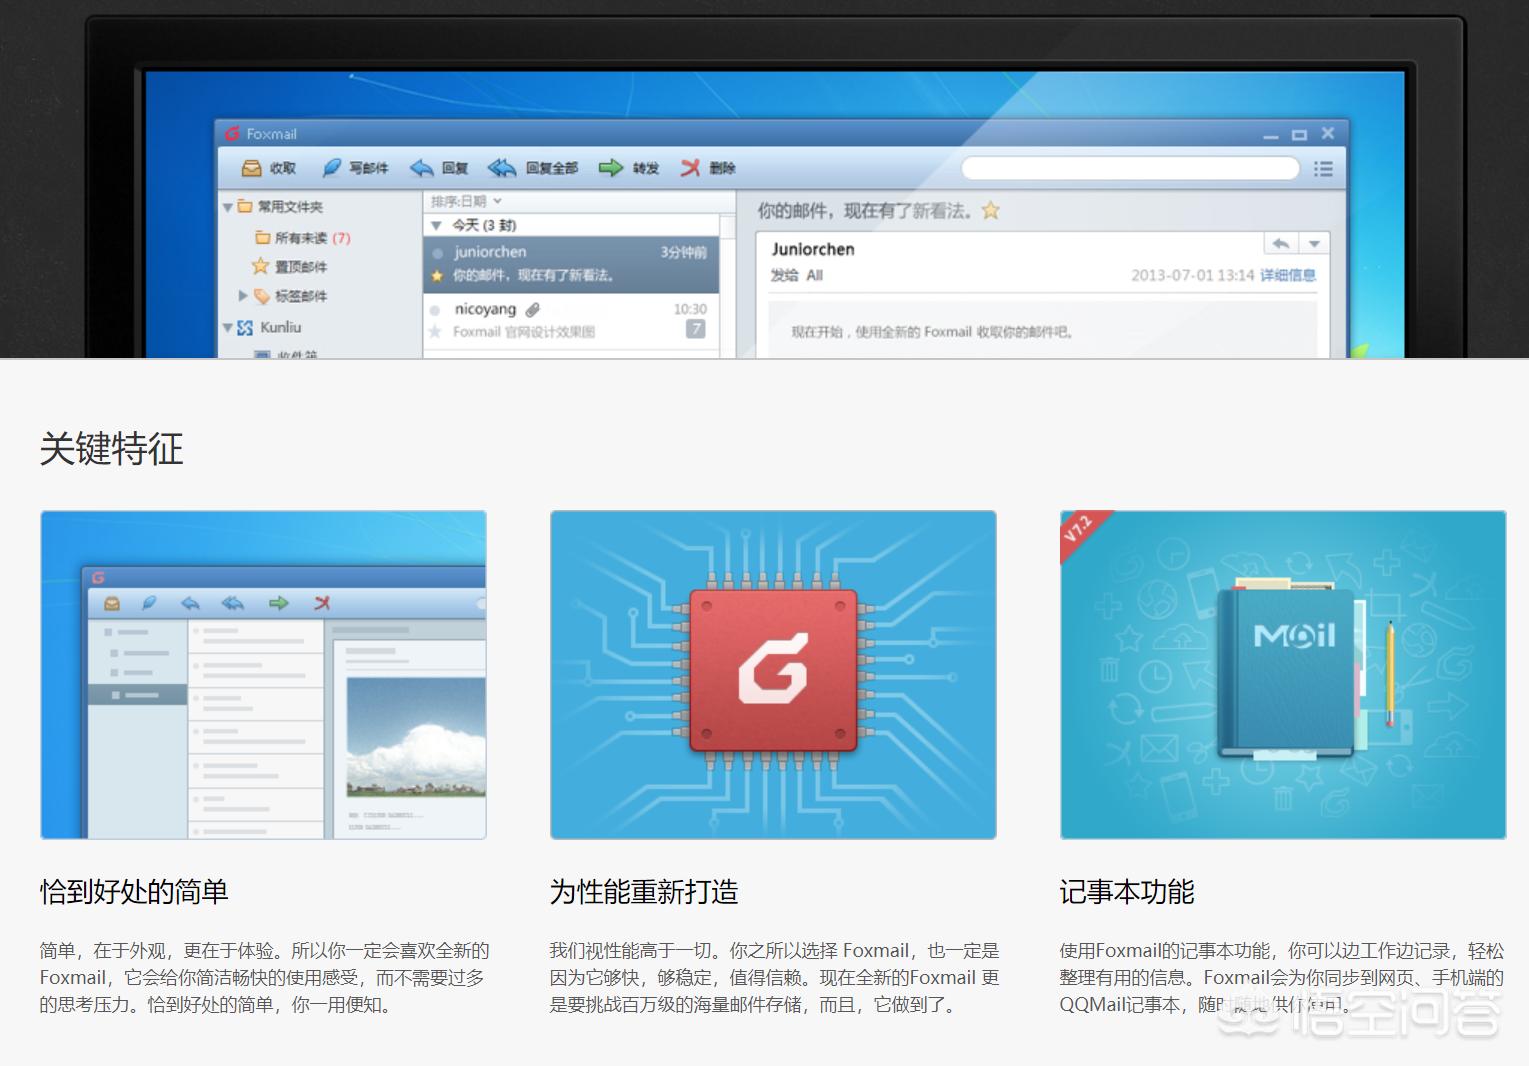
Task: Click the Foxmail toolbar search field
Action: pyautogui.click(x=1129, y=168)
